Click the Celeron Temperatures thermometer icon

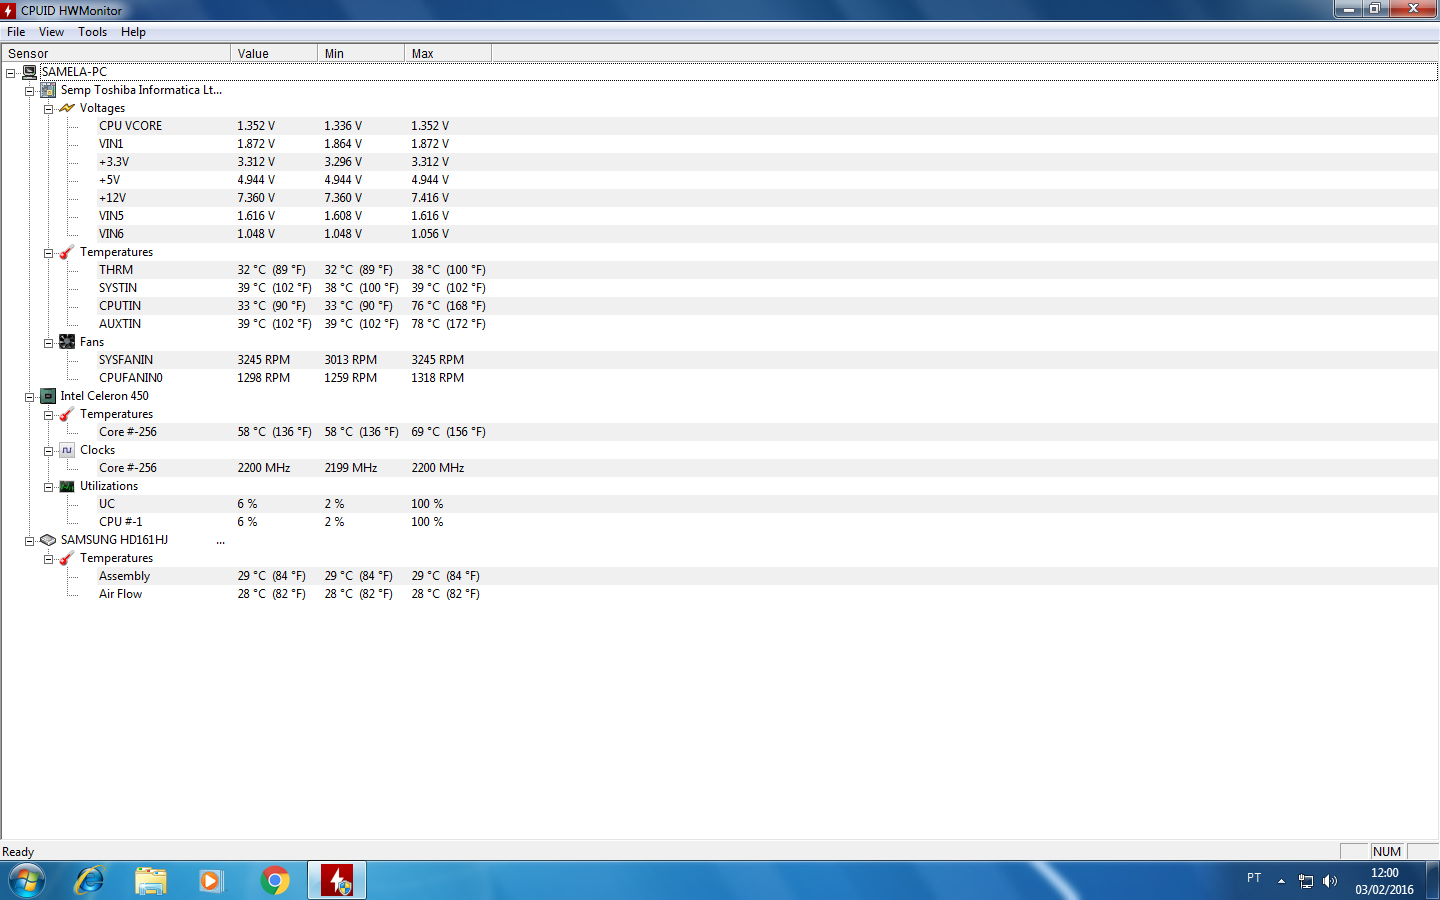67,414
